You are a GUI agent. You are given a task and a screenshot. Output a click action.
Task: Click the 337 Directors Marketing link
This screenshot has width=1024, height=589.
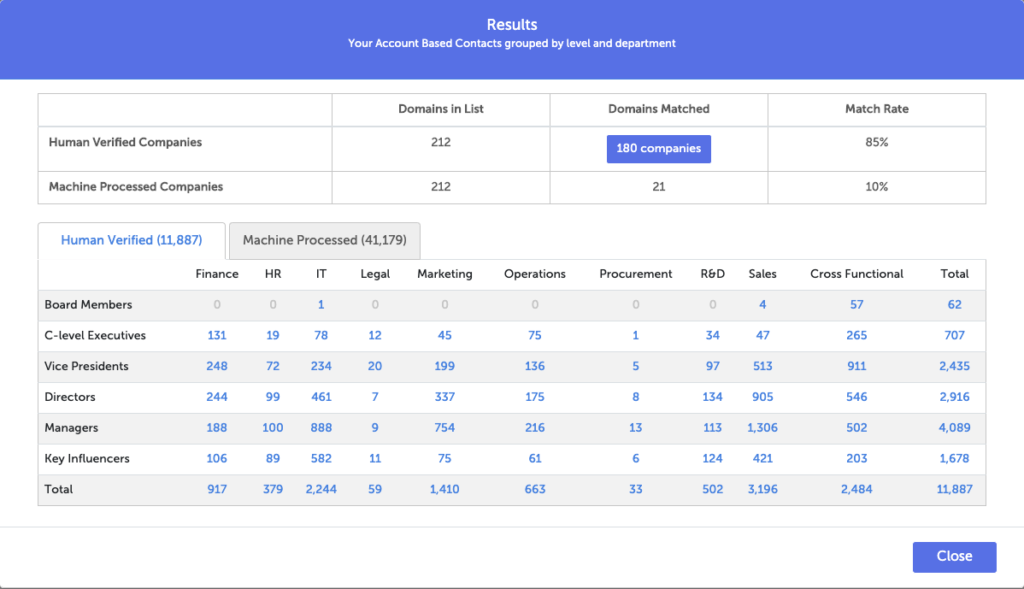[444, 397]
